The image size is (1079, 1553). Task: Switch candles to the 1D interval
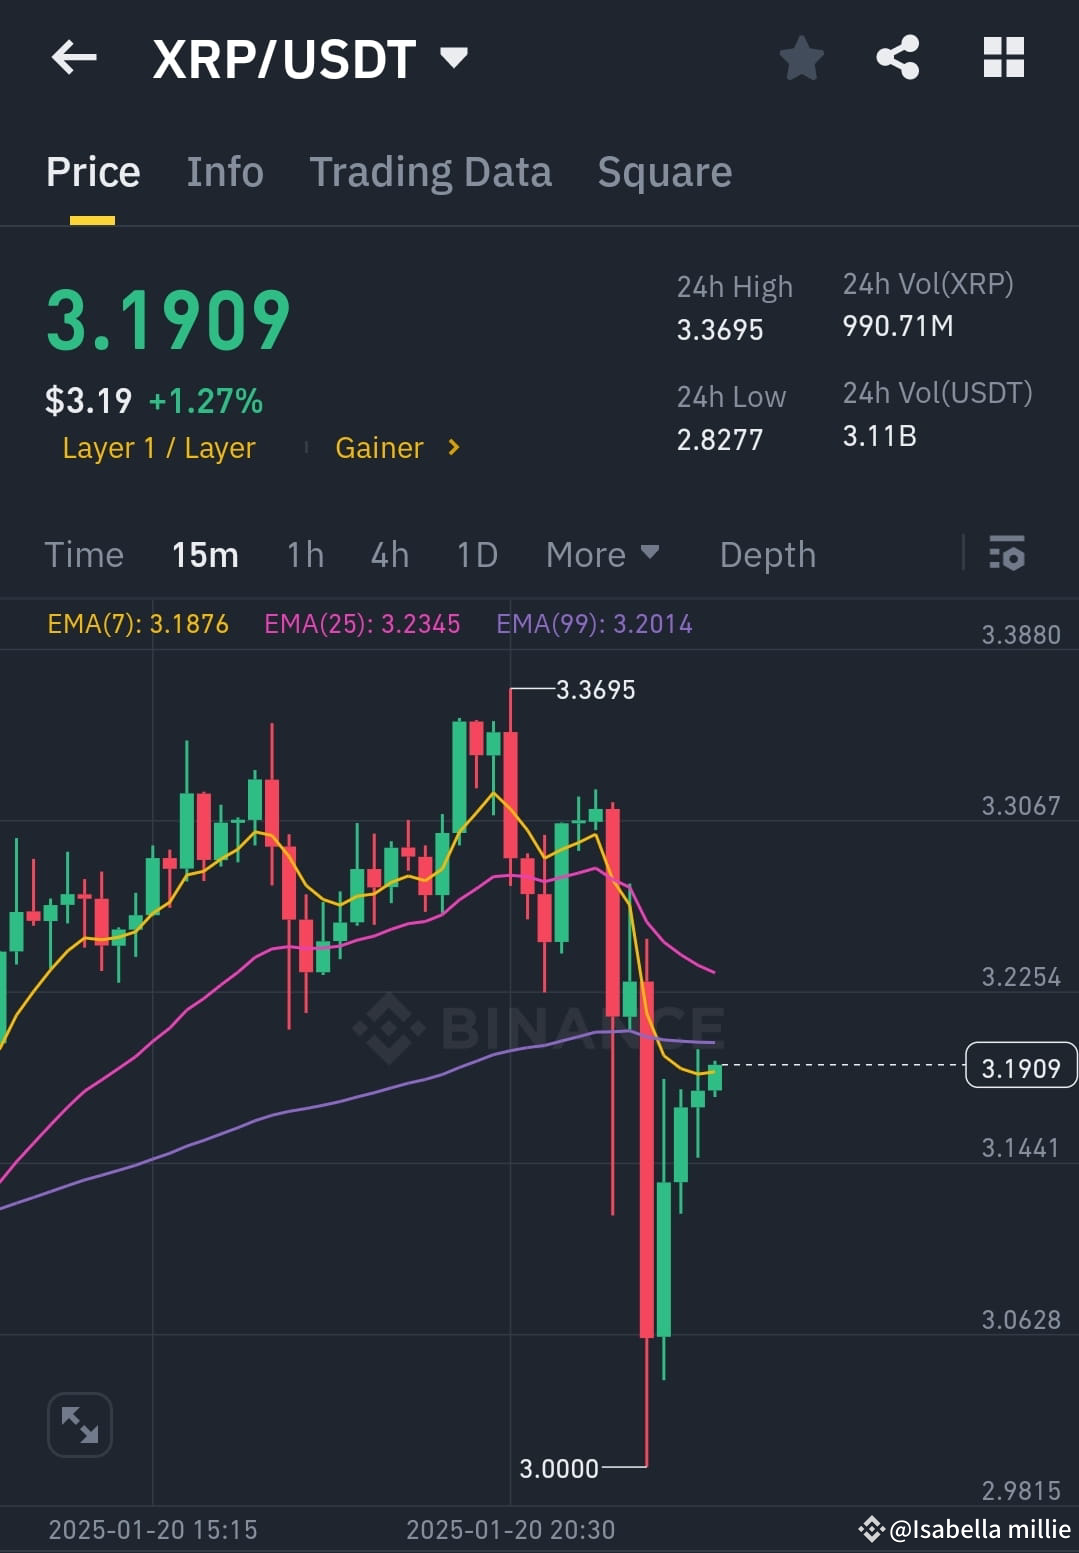pos(476,554)
